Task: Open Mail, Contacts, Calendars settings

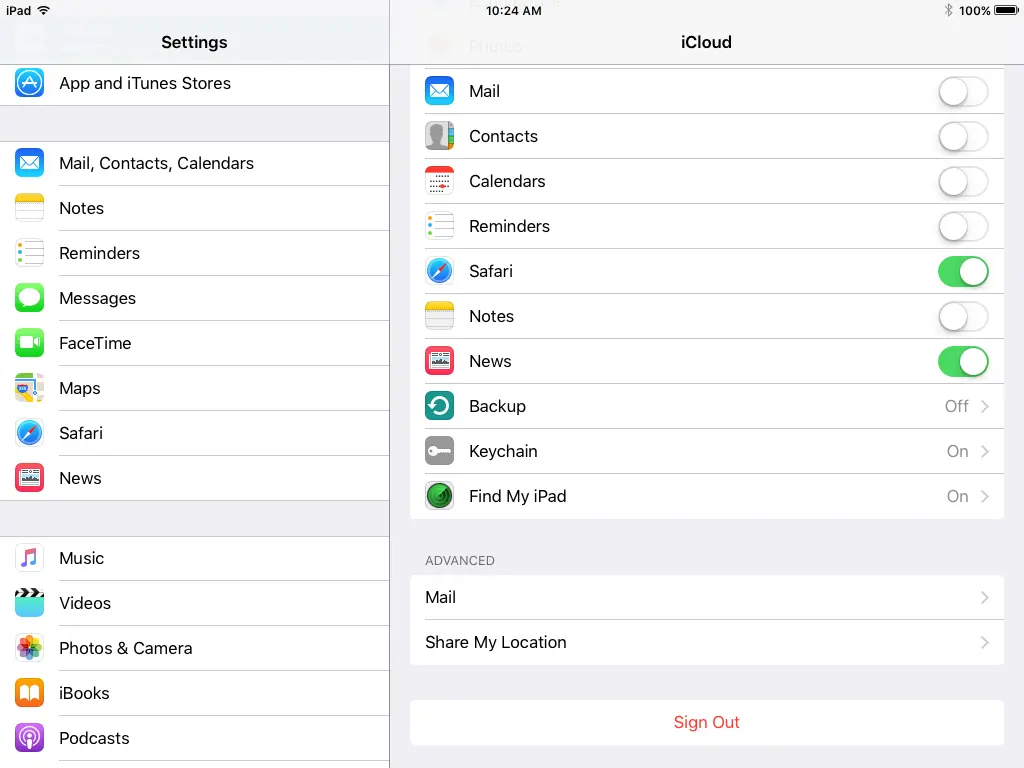Action: point(195,163)
